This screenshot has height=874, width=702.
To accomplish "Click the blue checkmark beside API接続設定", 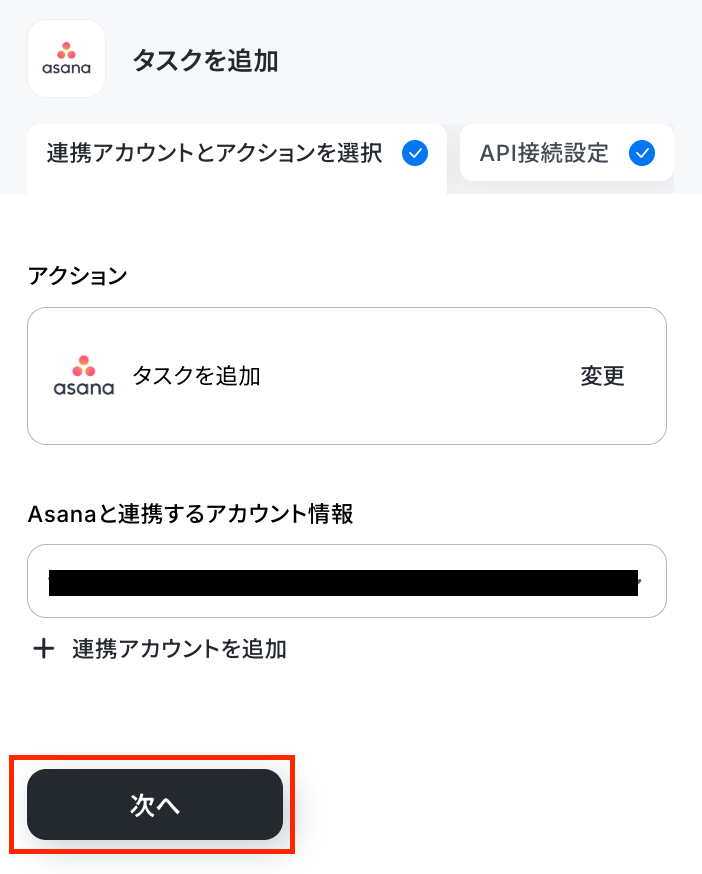I will pos(642,153).
